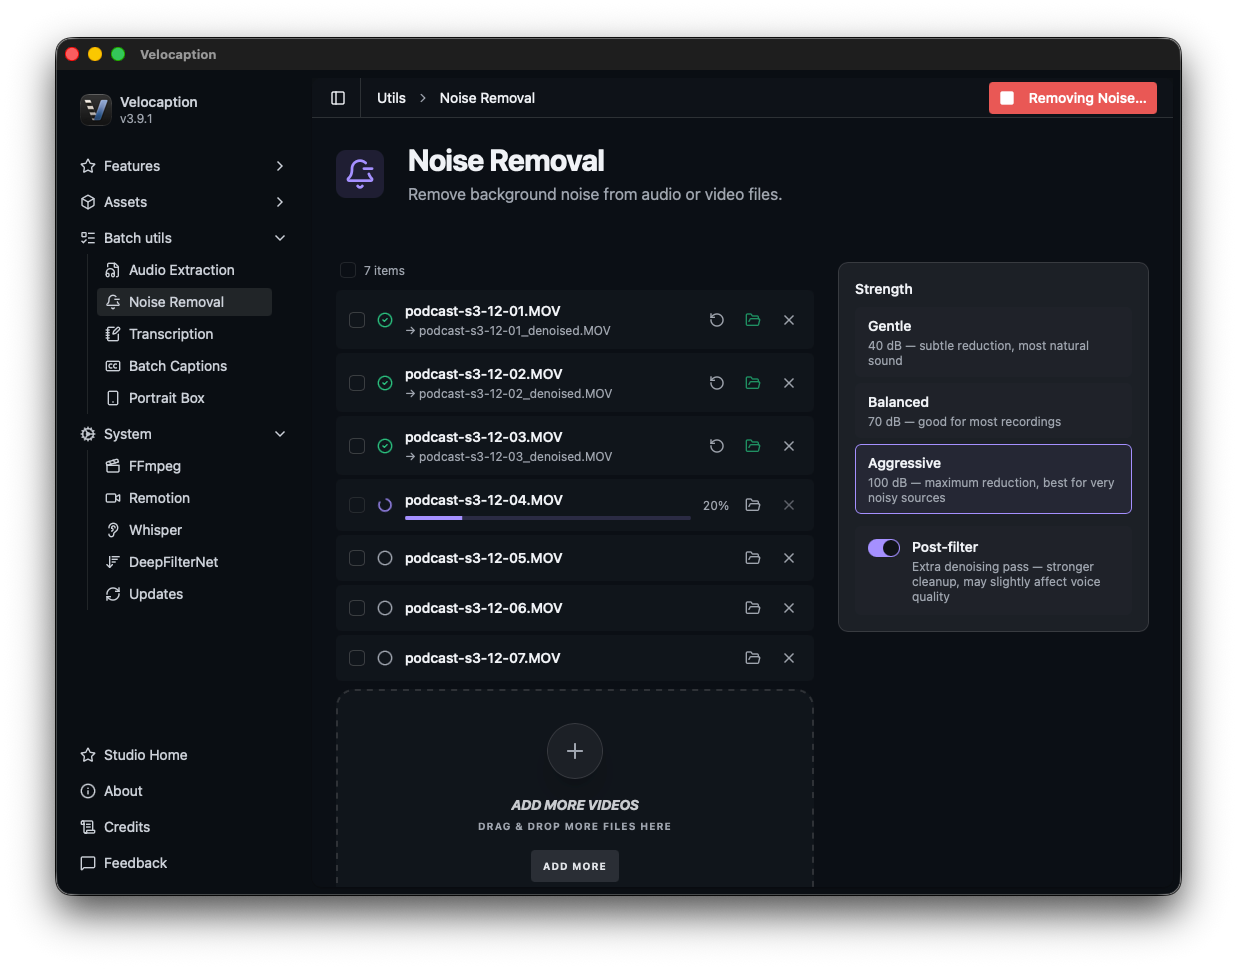The image size is (1237, 969).
Task: Toggle the sidebar panel icon
Action: pos(338,98)
